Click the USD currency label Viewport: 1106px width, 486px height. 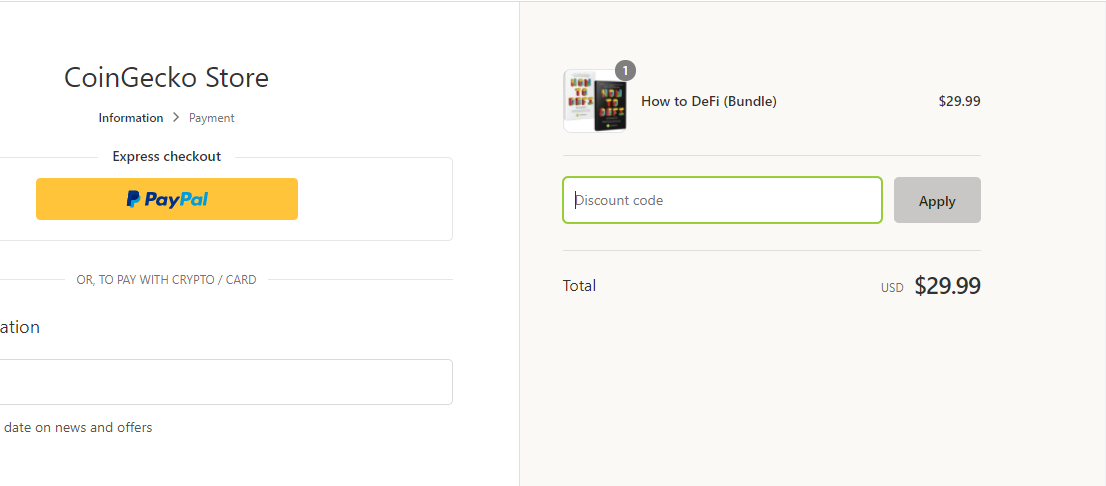pyautogui.click(x=892, y=288)
